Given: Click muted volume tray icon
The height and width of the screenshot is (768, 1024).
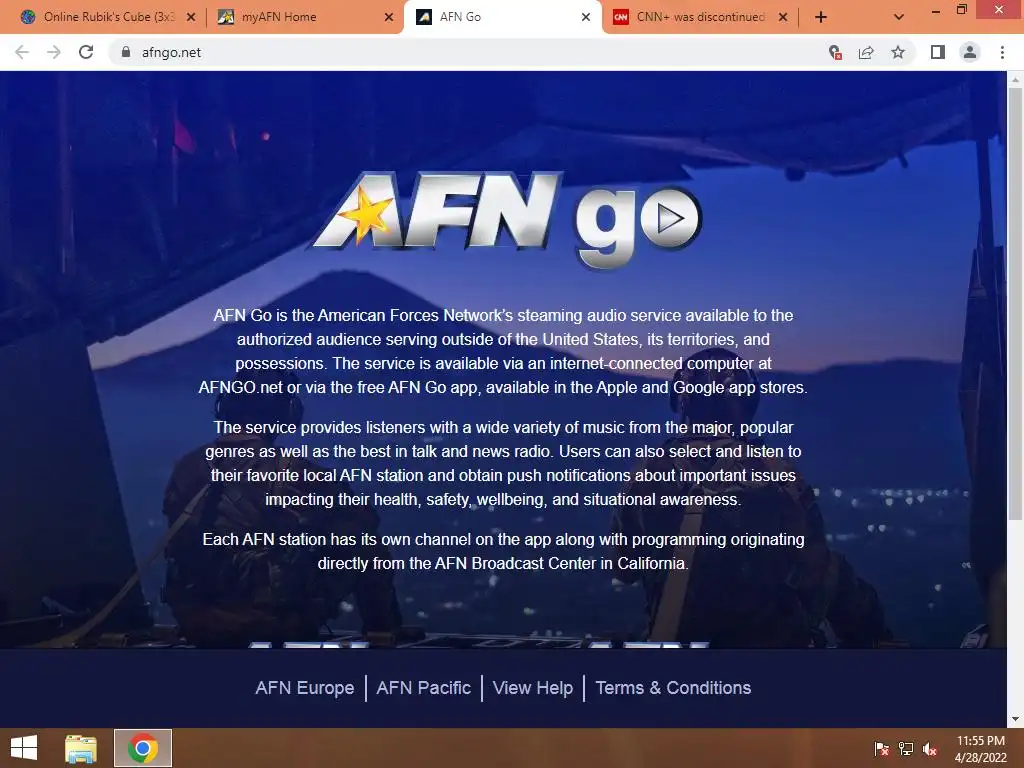Looking at the screenshot, I should point(930,749).
